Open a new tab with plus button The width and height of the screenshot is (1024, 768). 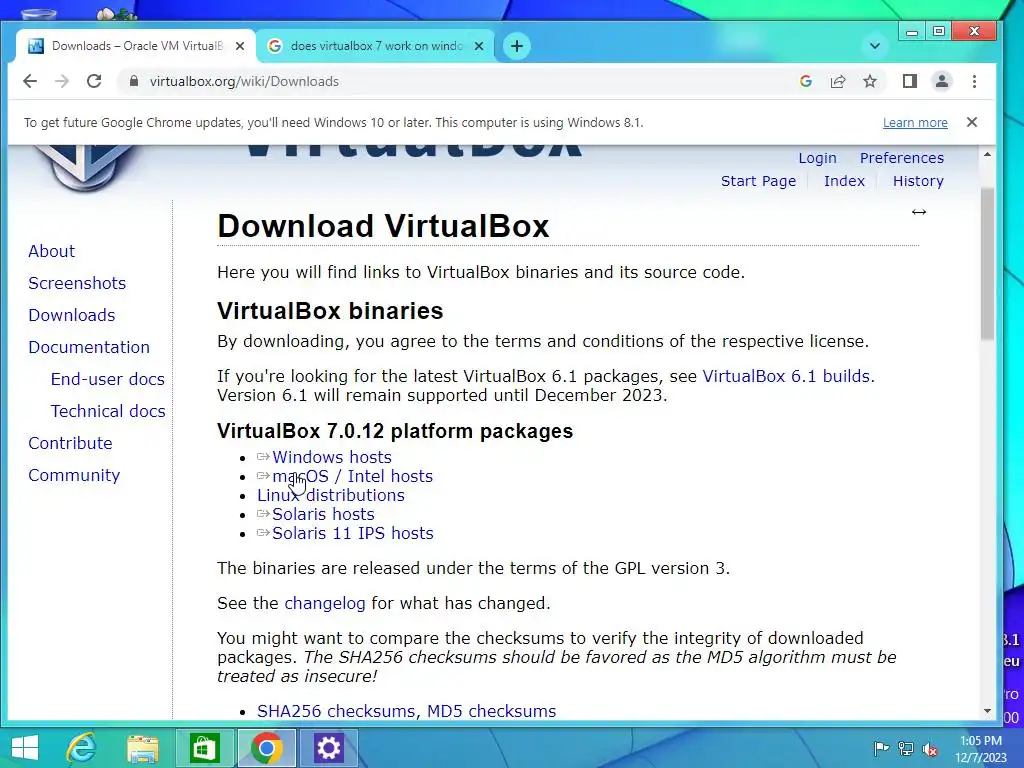point(517,46)
